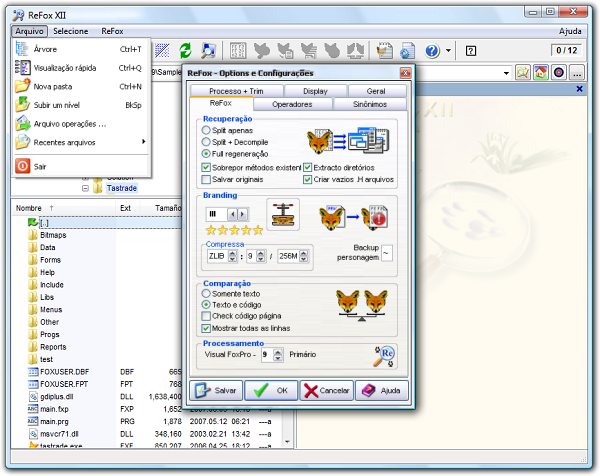Click the dialog's Ajuda button

click(x=382, y=390)
